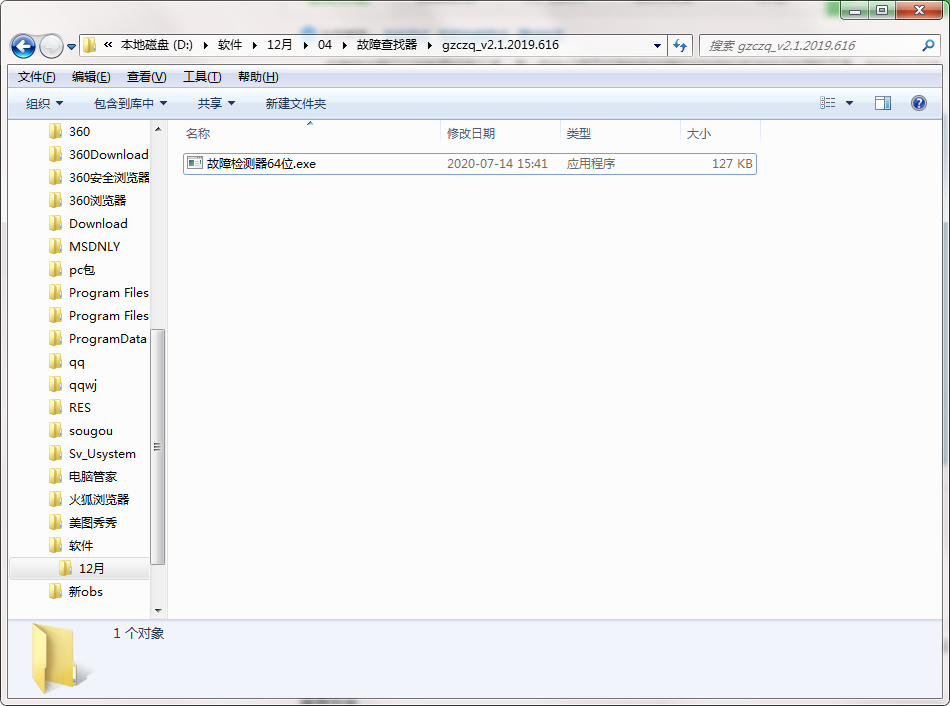Open the 工具(T) menu
This screenshot has width=950, height=706.
[202, 77]
